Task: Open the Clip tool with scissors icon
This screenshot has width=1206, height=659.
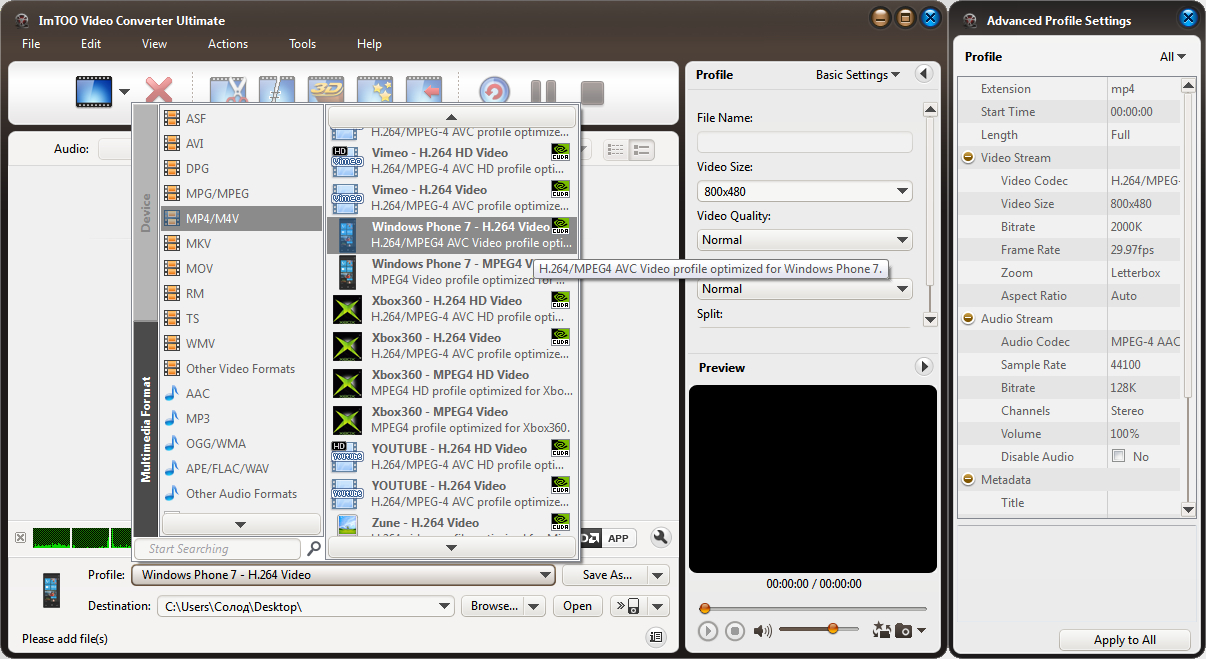Action: coord(227,92)
